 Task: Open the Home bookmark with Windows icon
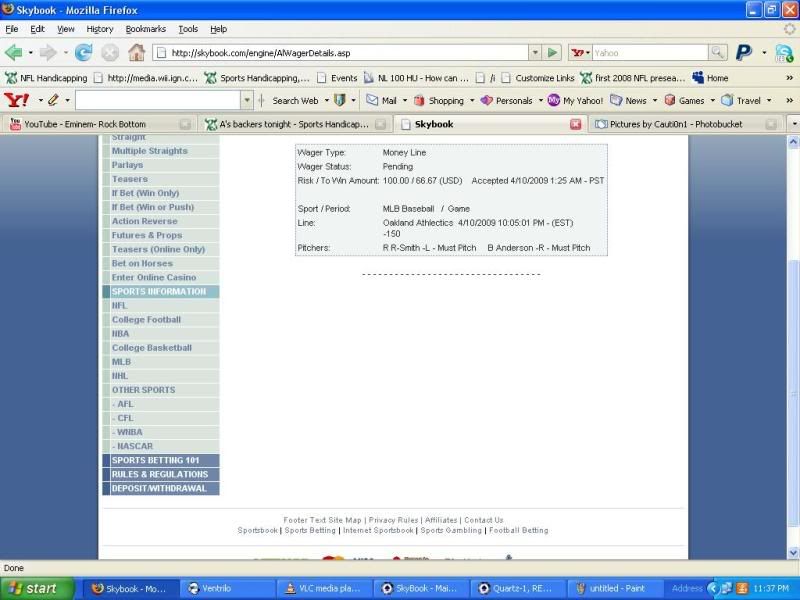710,78
